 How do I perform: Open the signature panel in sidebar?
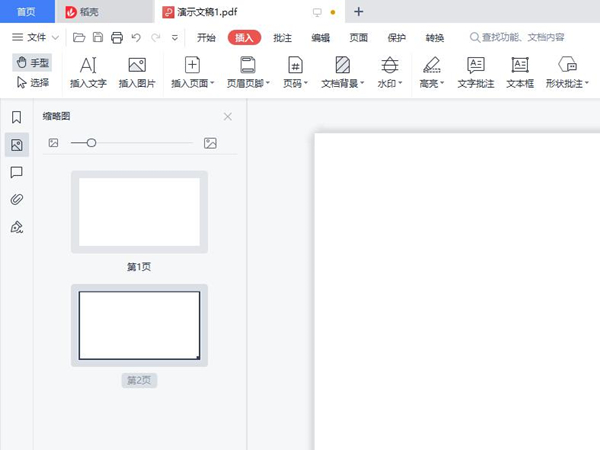(x=16, y=227)
